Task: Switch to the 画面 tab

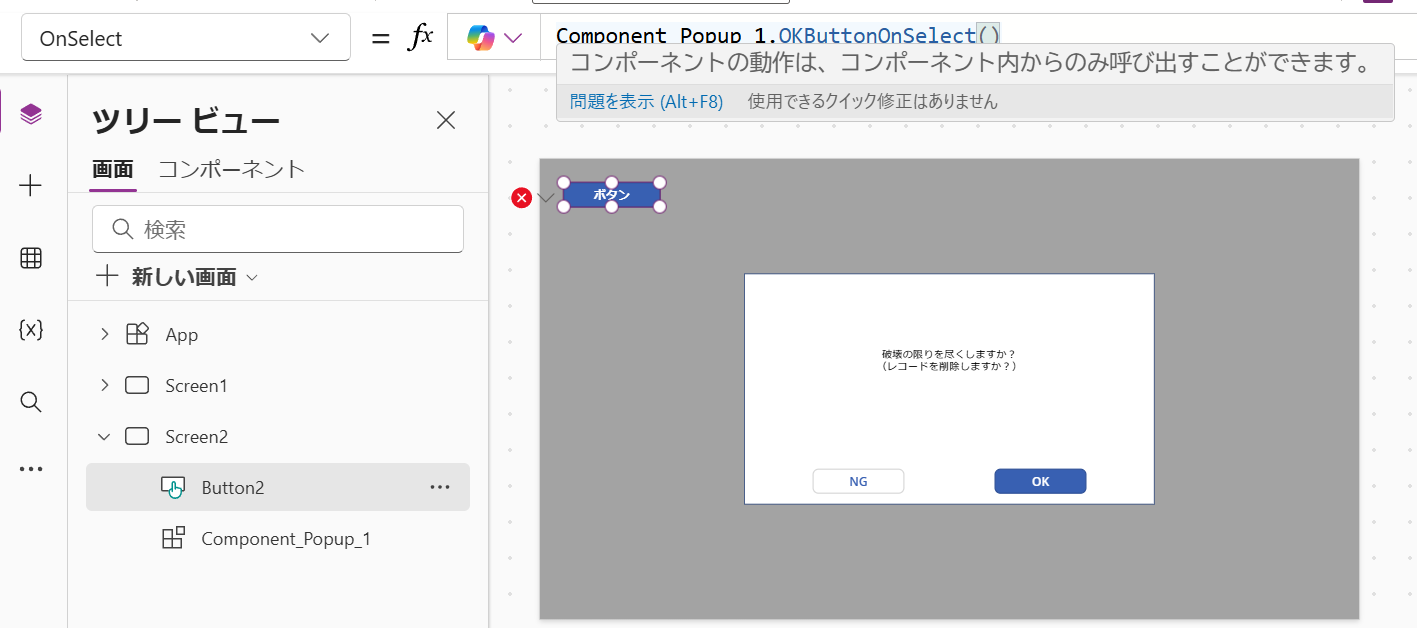Action: [113, 169]
